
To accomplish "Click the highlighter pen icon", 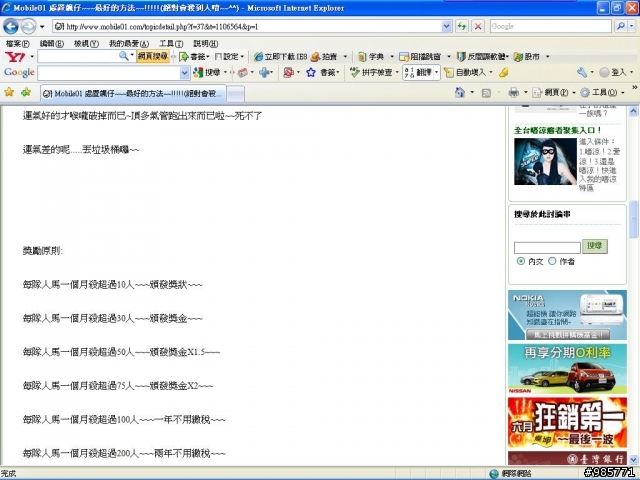I will click(504, 73).
